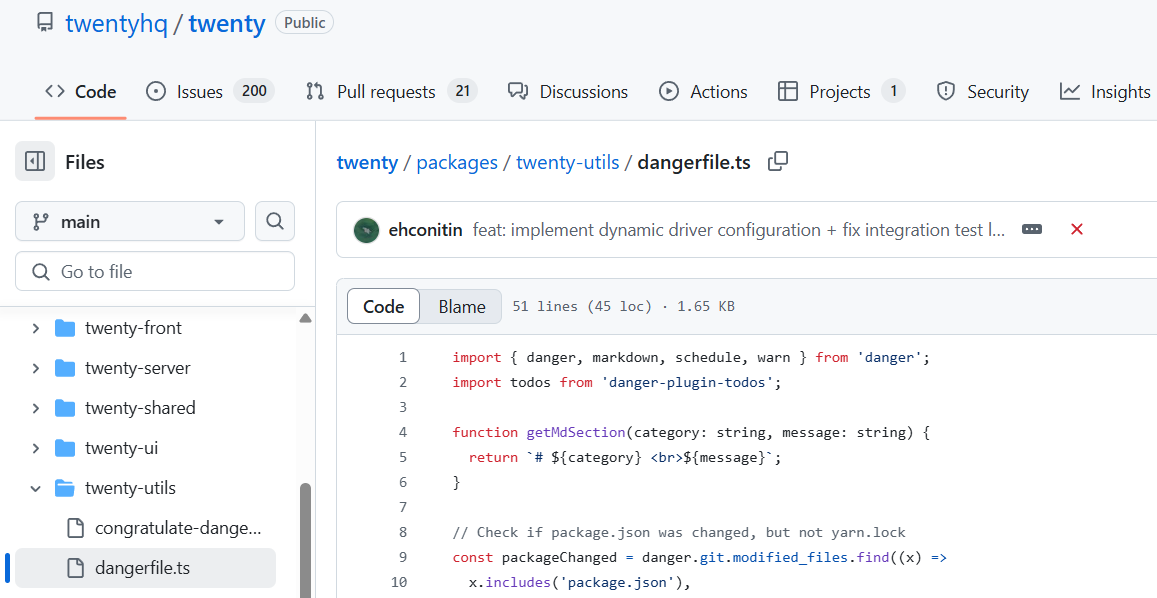Image resolution: width=1157 pixels, height=598 pixels.
Task: Click the twenty breadcrumb link
Action: (367, 162)
